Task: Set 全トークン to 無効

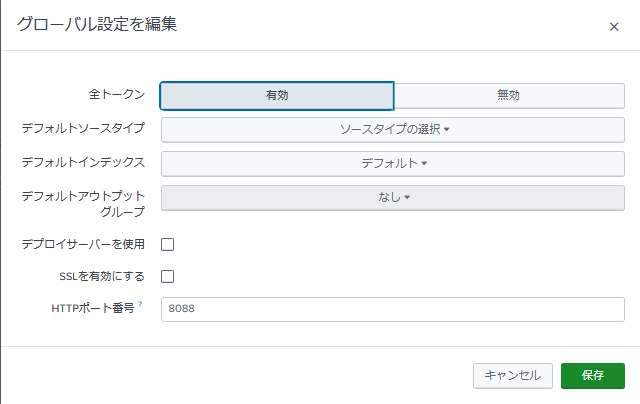Action: tap(509, 95)
